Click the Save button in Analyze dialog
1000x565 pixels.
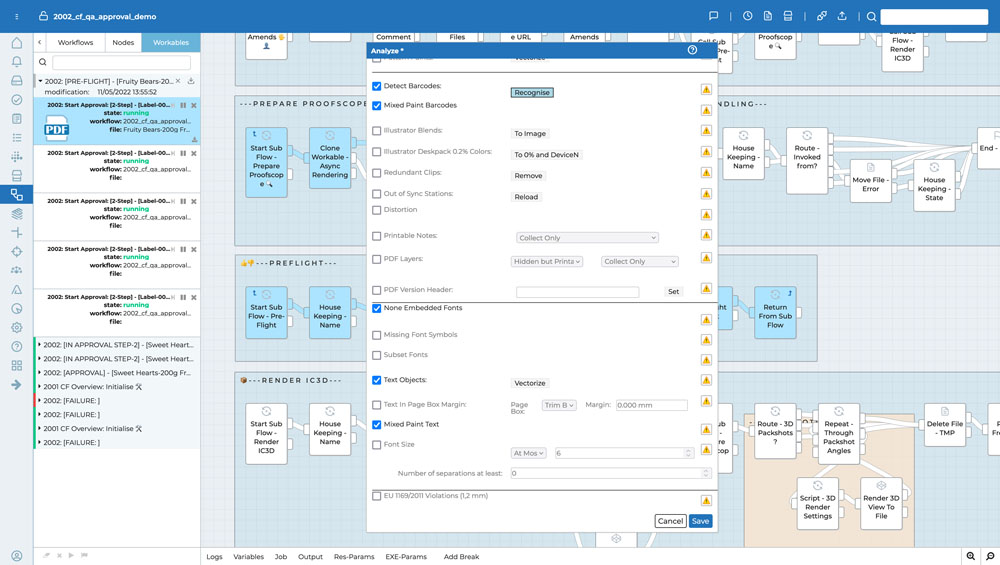tap(700, 521)
